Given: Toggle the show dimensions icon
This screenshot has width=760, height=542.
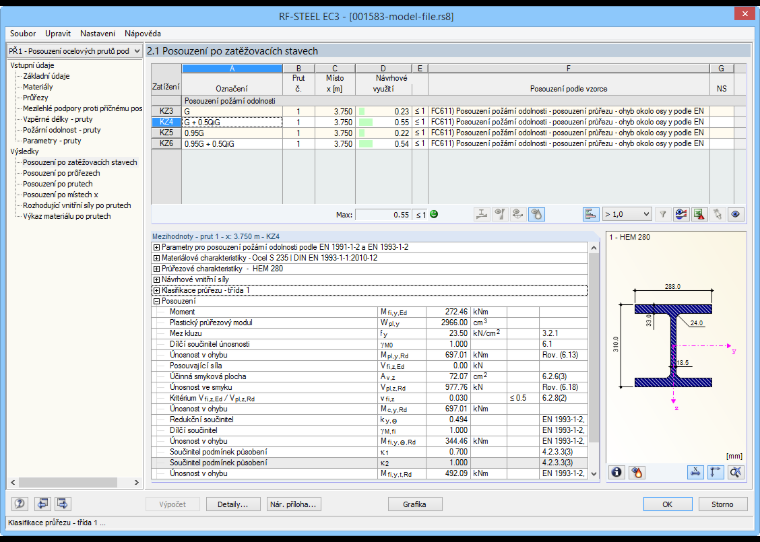Looking at the screenshot, I should point(696,472).
